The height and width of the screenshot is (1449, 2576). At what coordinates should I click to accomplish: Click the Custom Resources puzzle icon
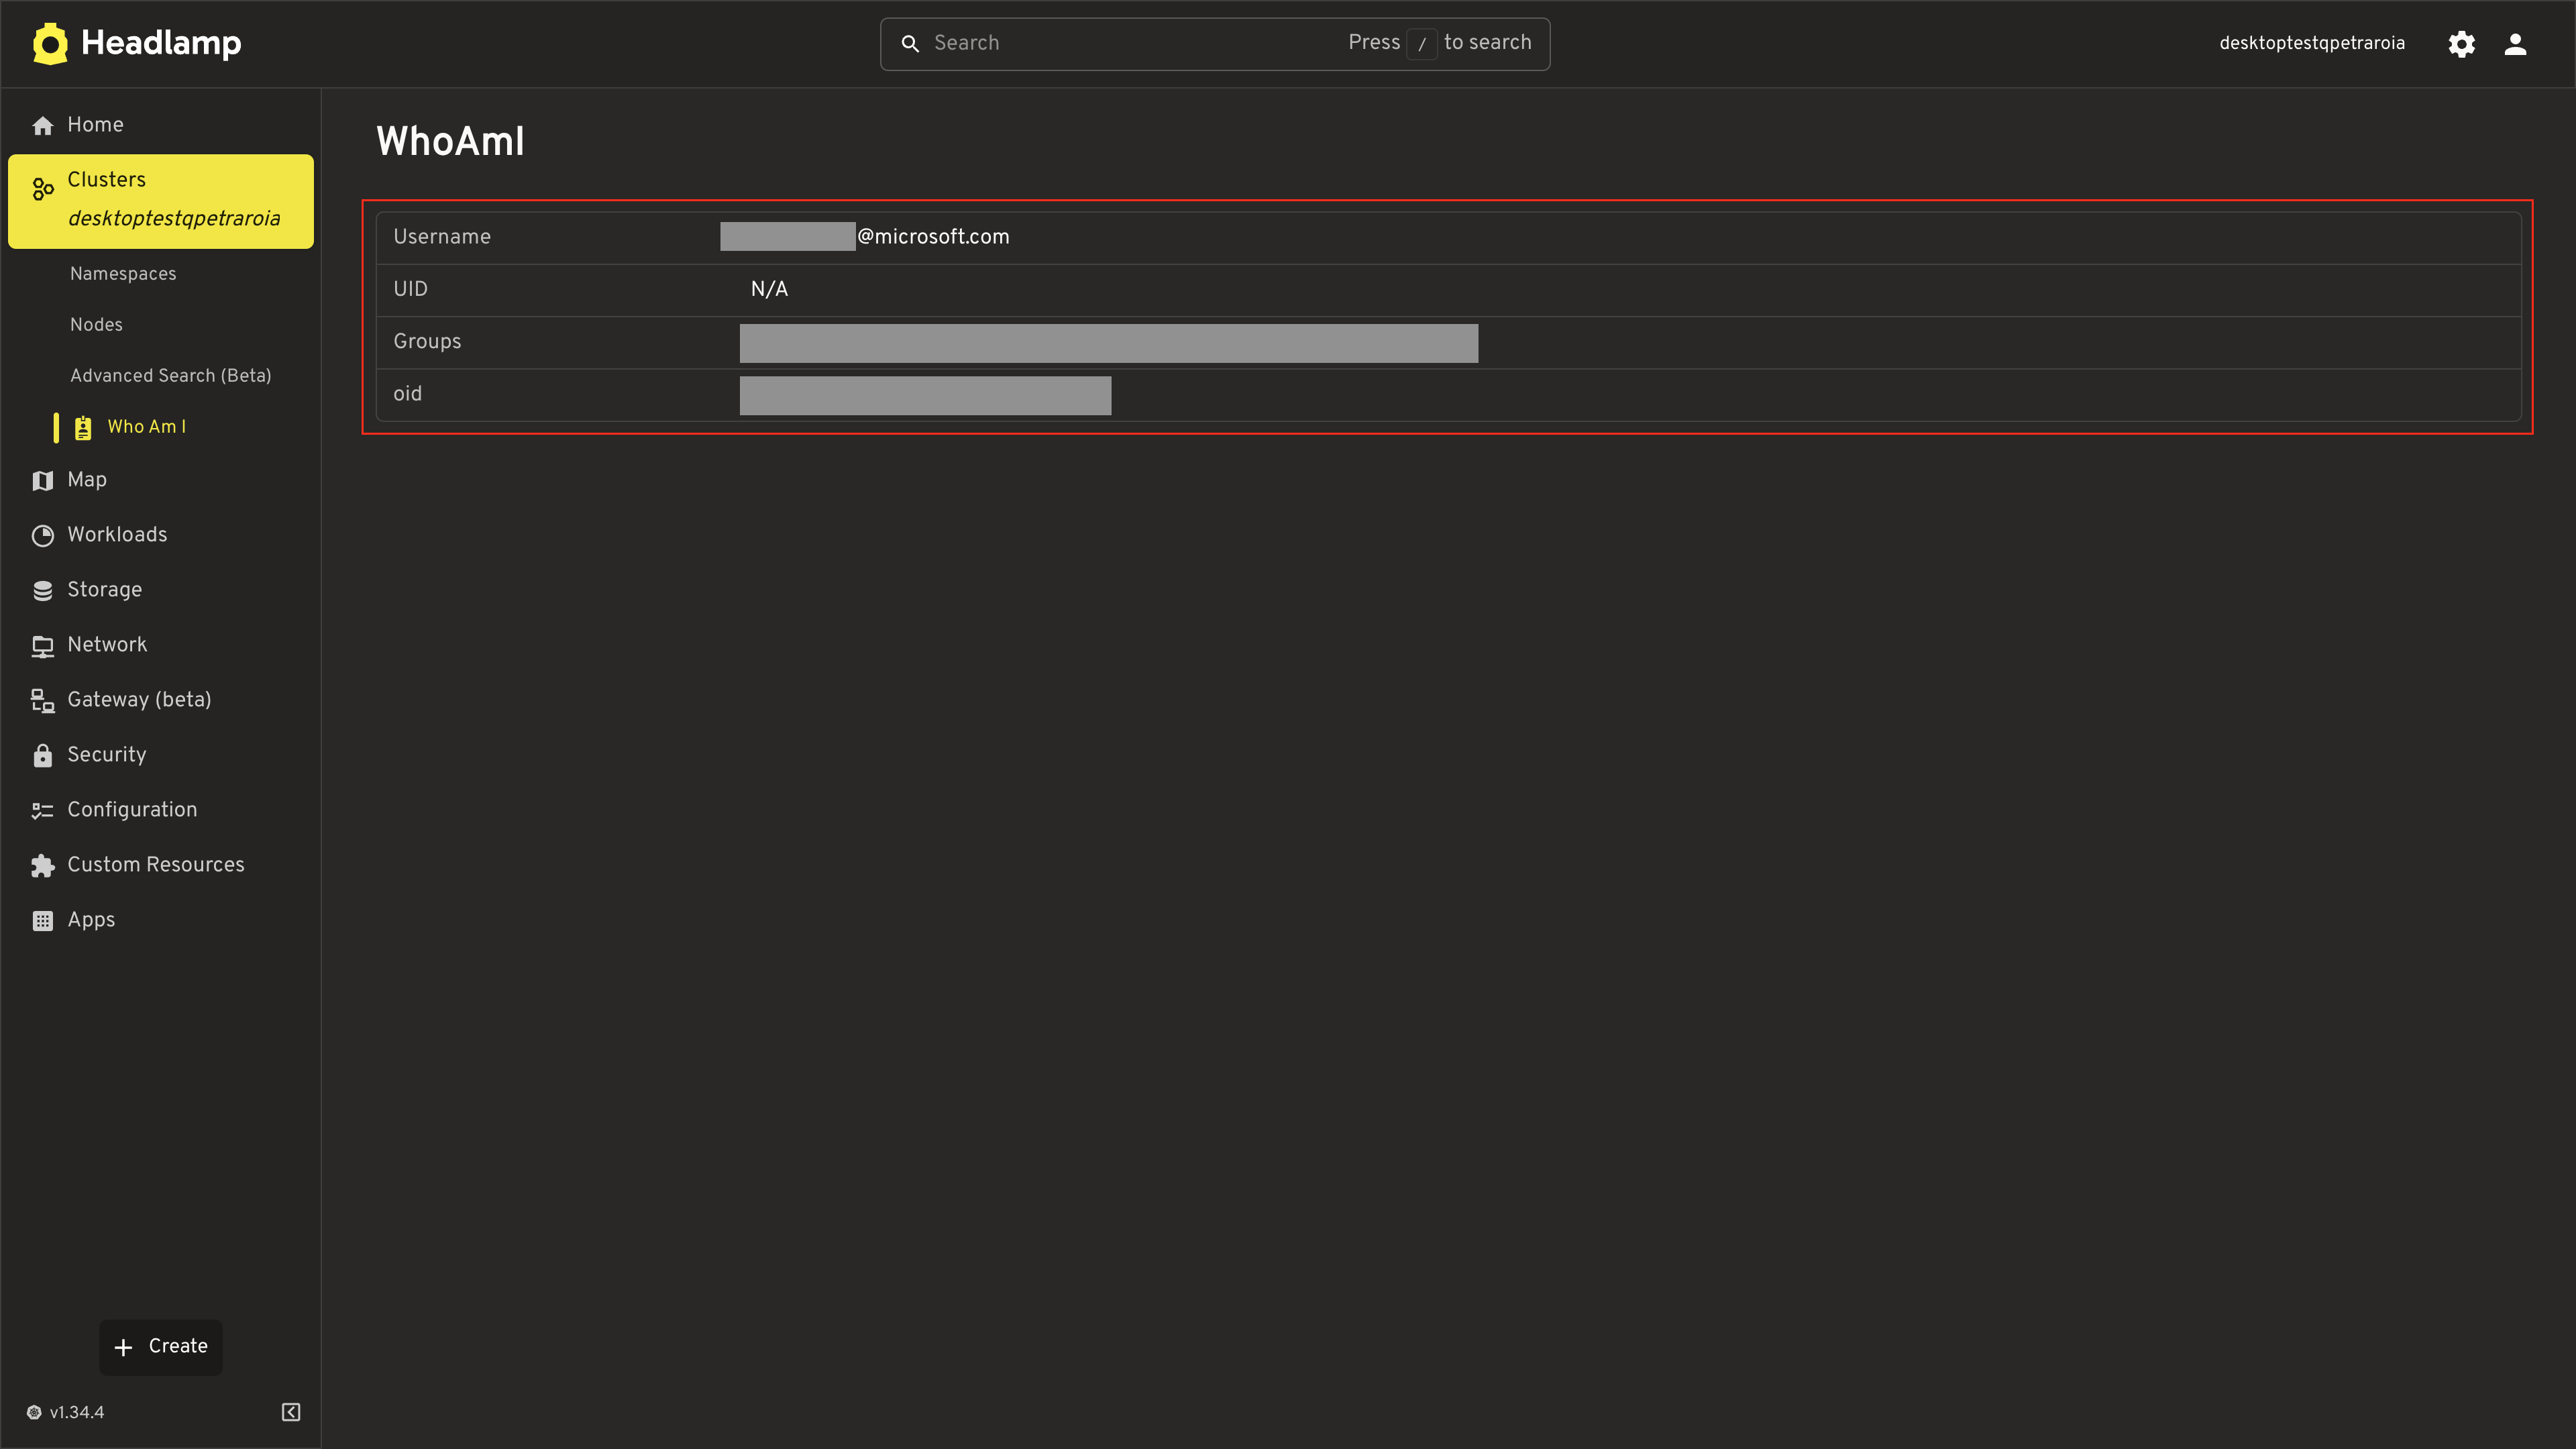coord(42,865)
